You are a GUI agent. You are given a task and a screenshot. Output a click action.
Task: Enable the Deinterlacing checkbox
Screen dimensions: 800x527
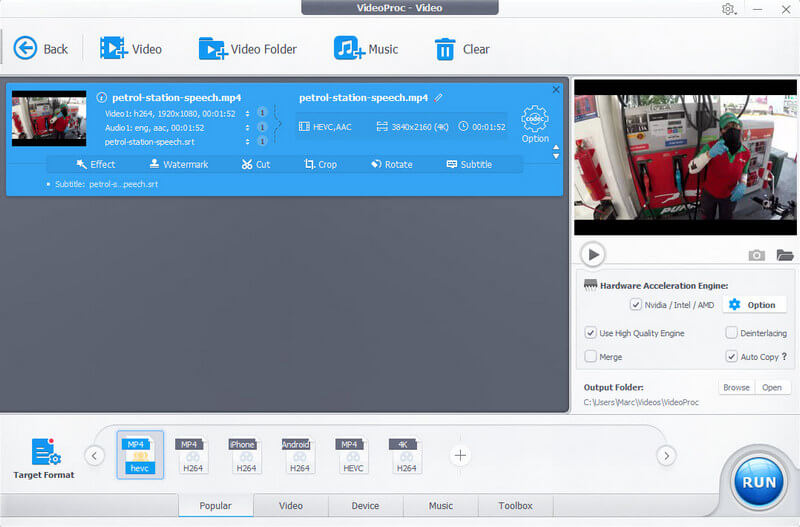(x=731, y=333)
